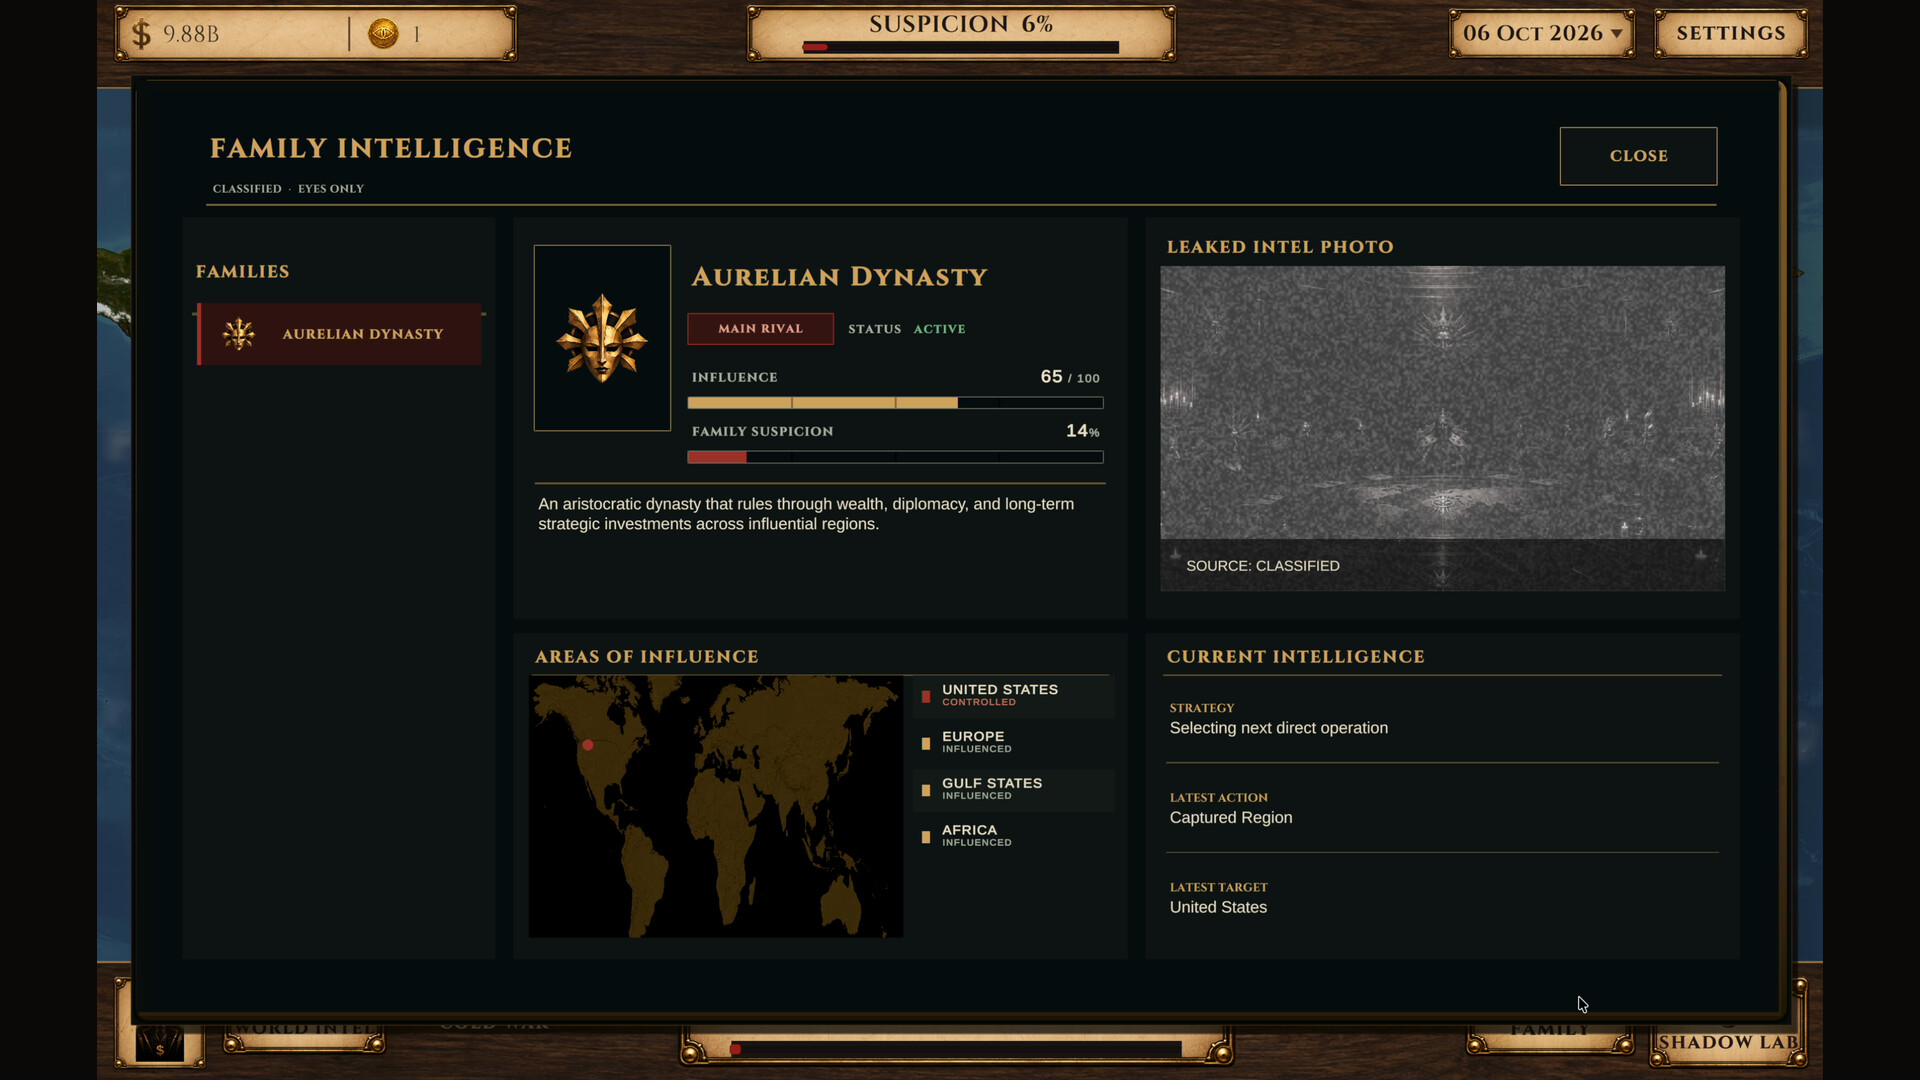The width and height of the screenshot is (1920, 1080).
Task: Click the 9.88B money value
Action: [191, 34]
